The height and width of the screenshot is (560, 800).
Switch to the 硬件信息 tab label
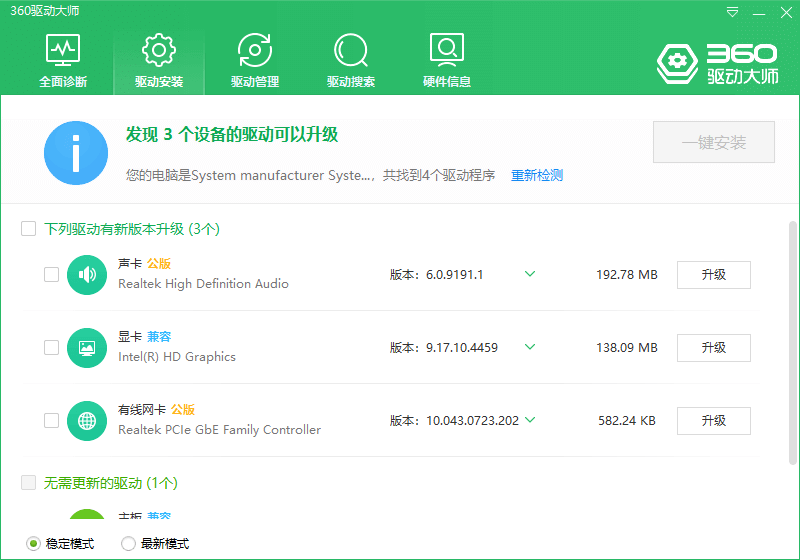pyautogui.click(x=446, y=82)
